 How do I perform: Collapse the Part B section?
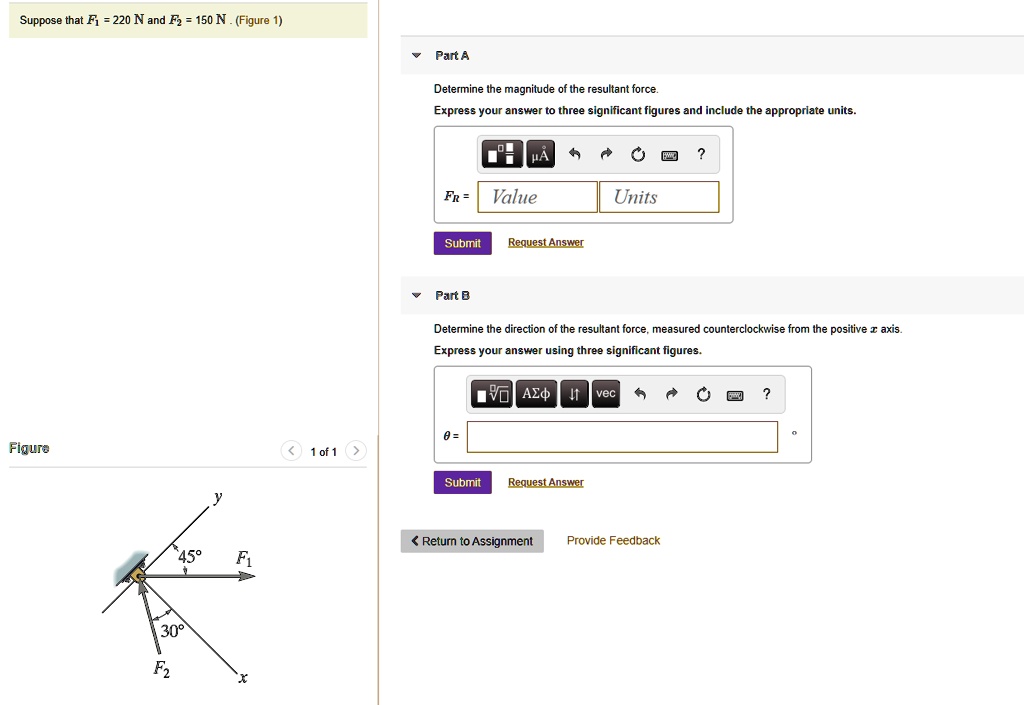[x=416, y=295]
